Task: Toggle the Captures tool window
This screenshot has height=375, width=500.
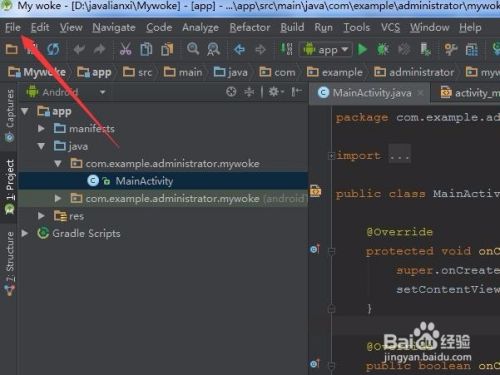Action: point(10,115)
